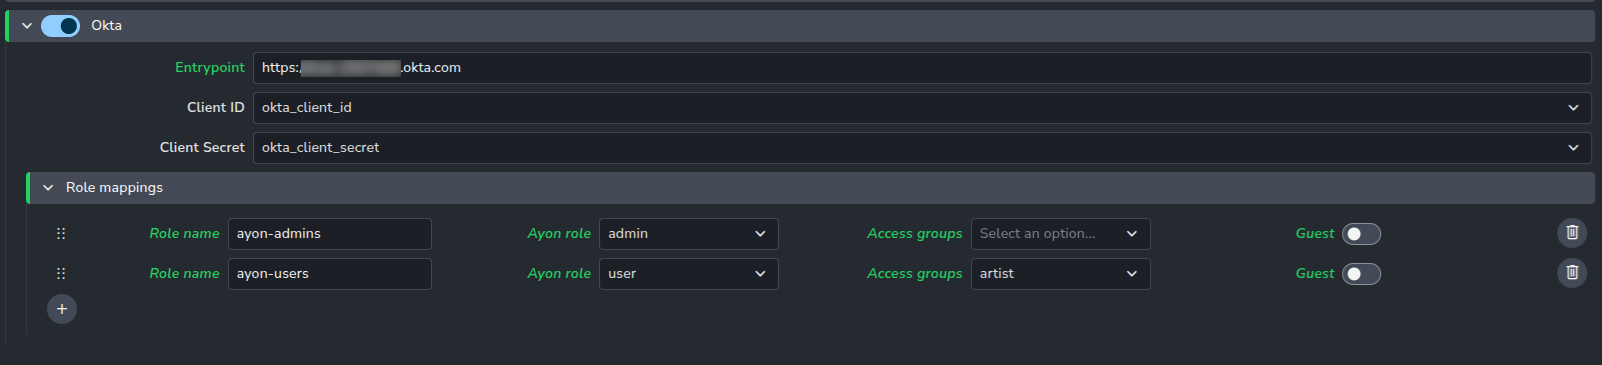Edit the ayon-admins role name field

(x=330, y=234)
